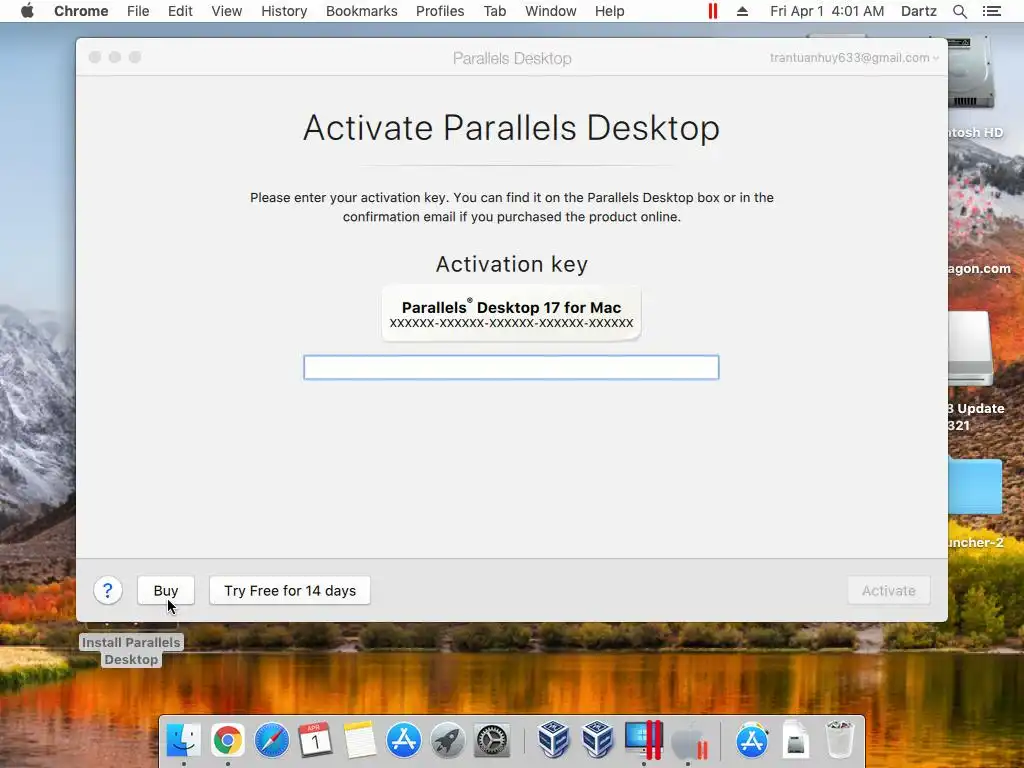Image resolution: width=1024 pixels, height=768 pixels.
Task: Open Calendar in the Dock
Action: [x=315, y=740]
